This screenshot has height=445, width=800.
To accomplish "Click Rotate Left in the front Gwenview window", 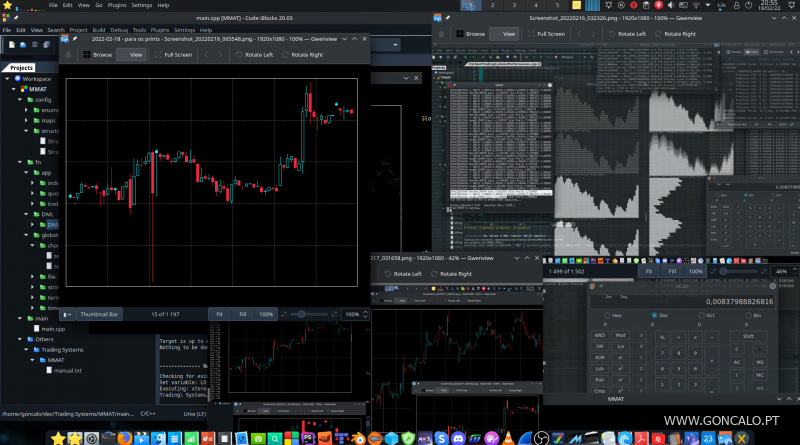I will coord(254,55).
